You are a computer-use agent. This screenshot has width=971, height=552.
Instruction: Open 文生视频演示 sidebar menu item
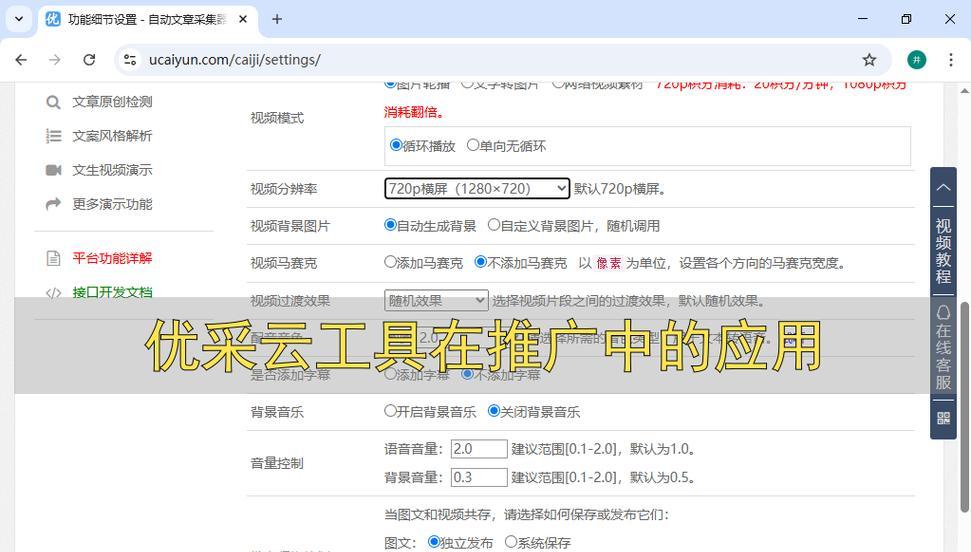pos(112,170)
